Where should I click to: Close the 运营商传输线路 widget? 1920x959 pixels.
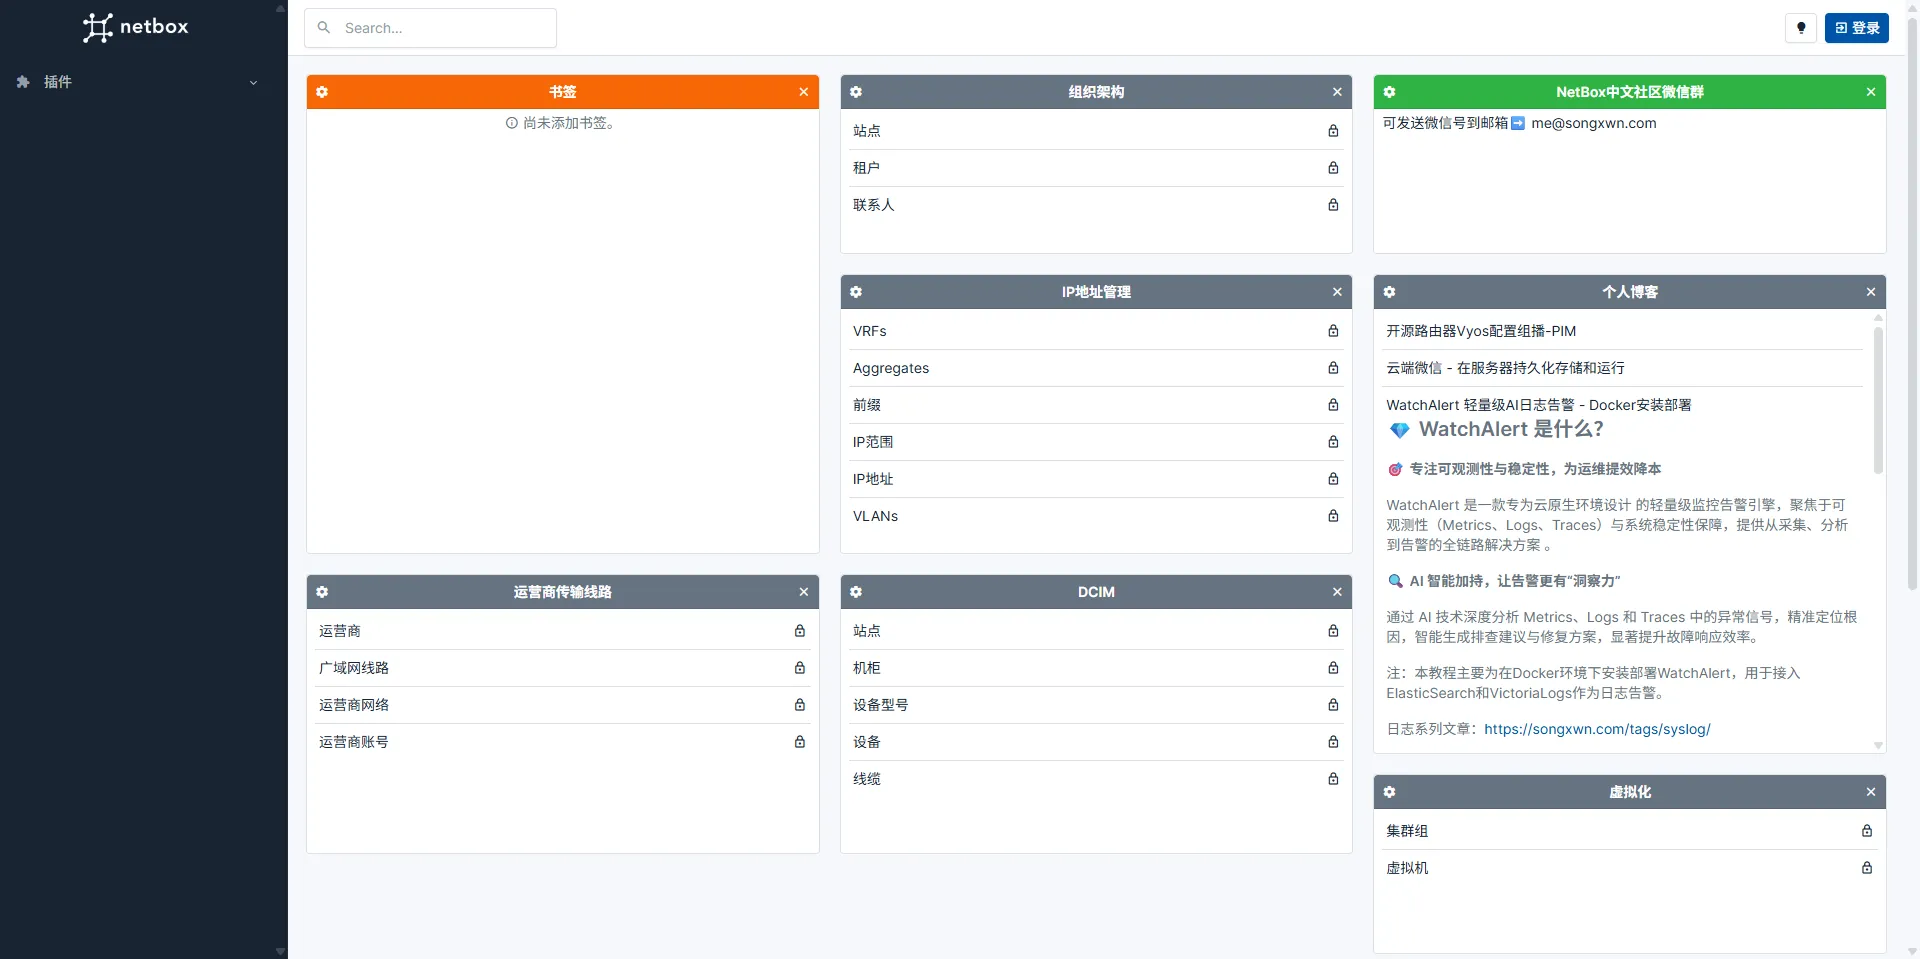coord(804,592)
